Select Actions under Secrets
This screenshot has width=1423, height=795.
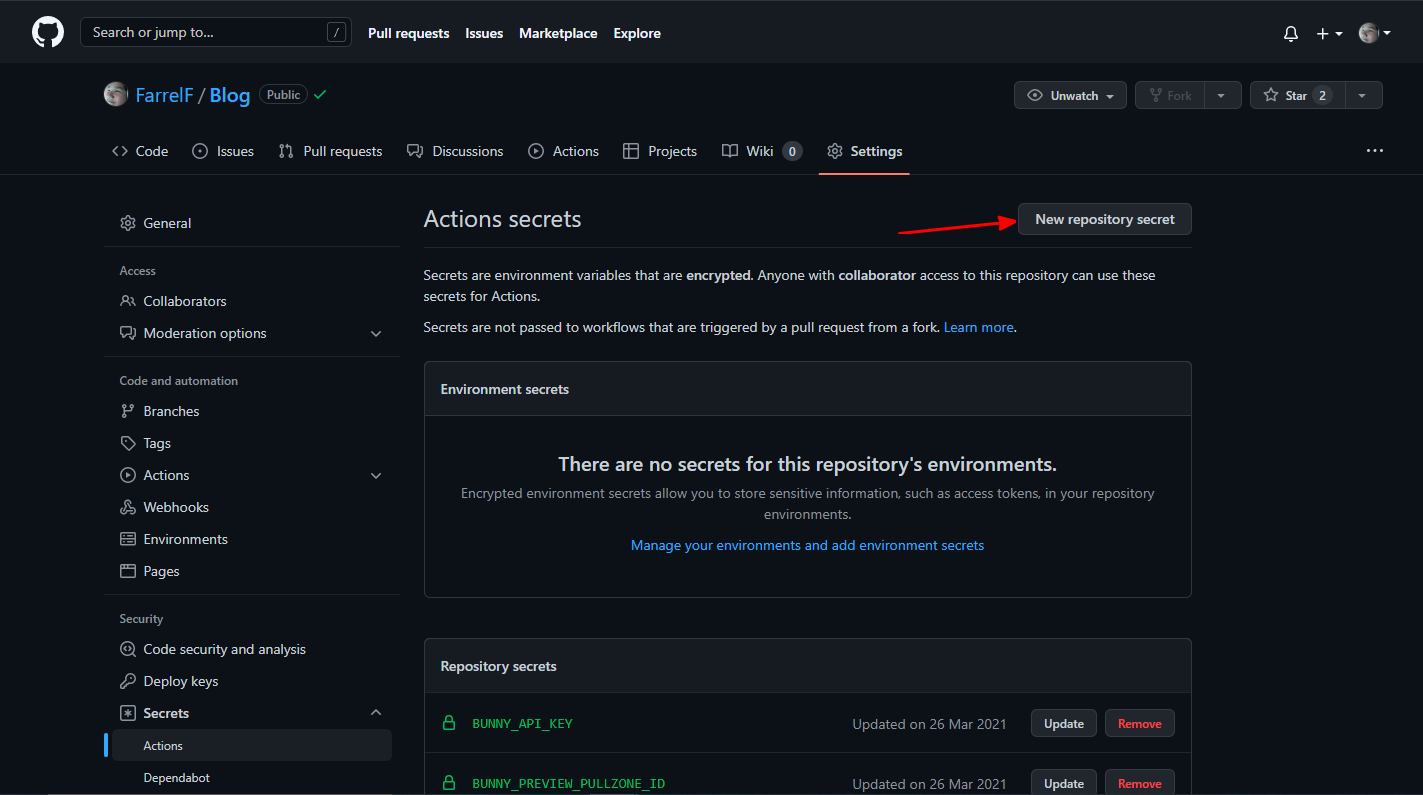tap(252, 745)
